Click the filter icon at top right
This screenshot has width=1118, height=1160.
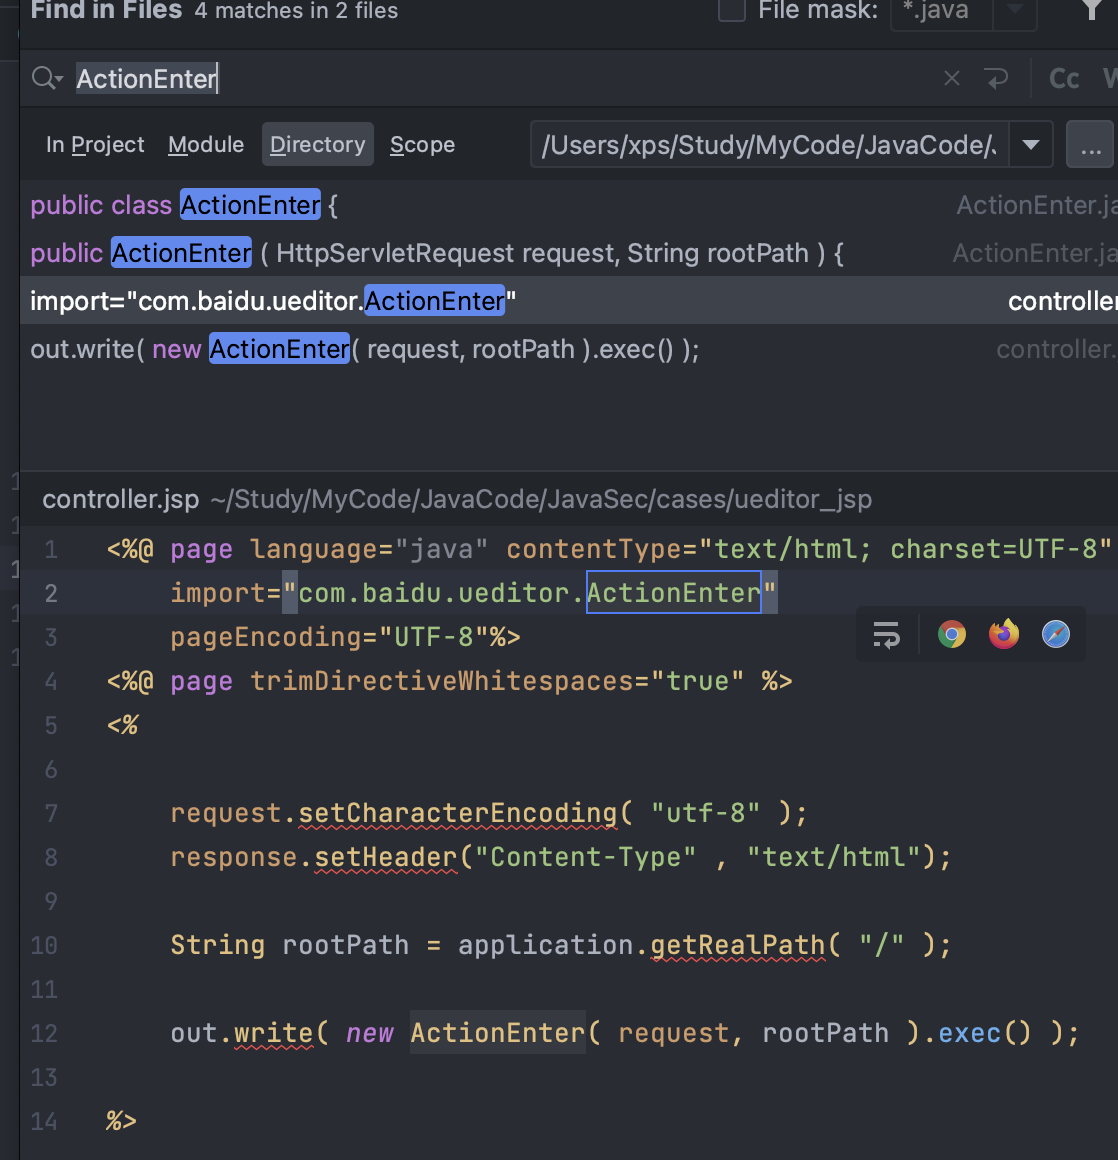click(1093, 11)
